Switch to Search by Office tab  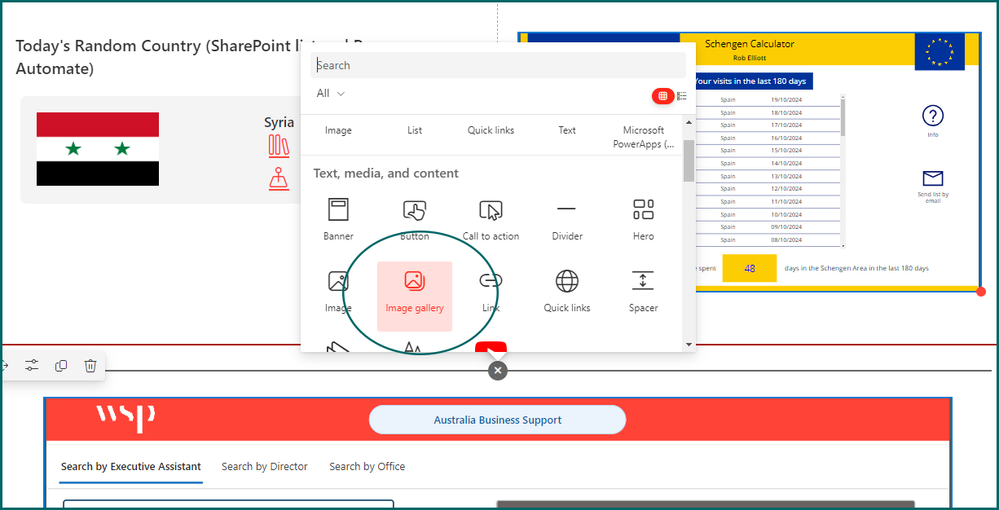coord(367,467)
